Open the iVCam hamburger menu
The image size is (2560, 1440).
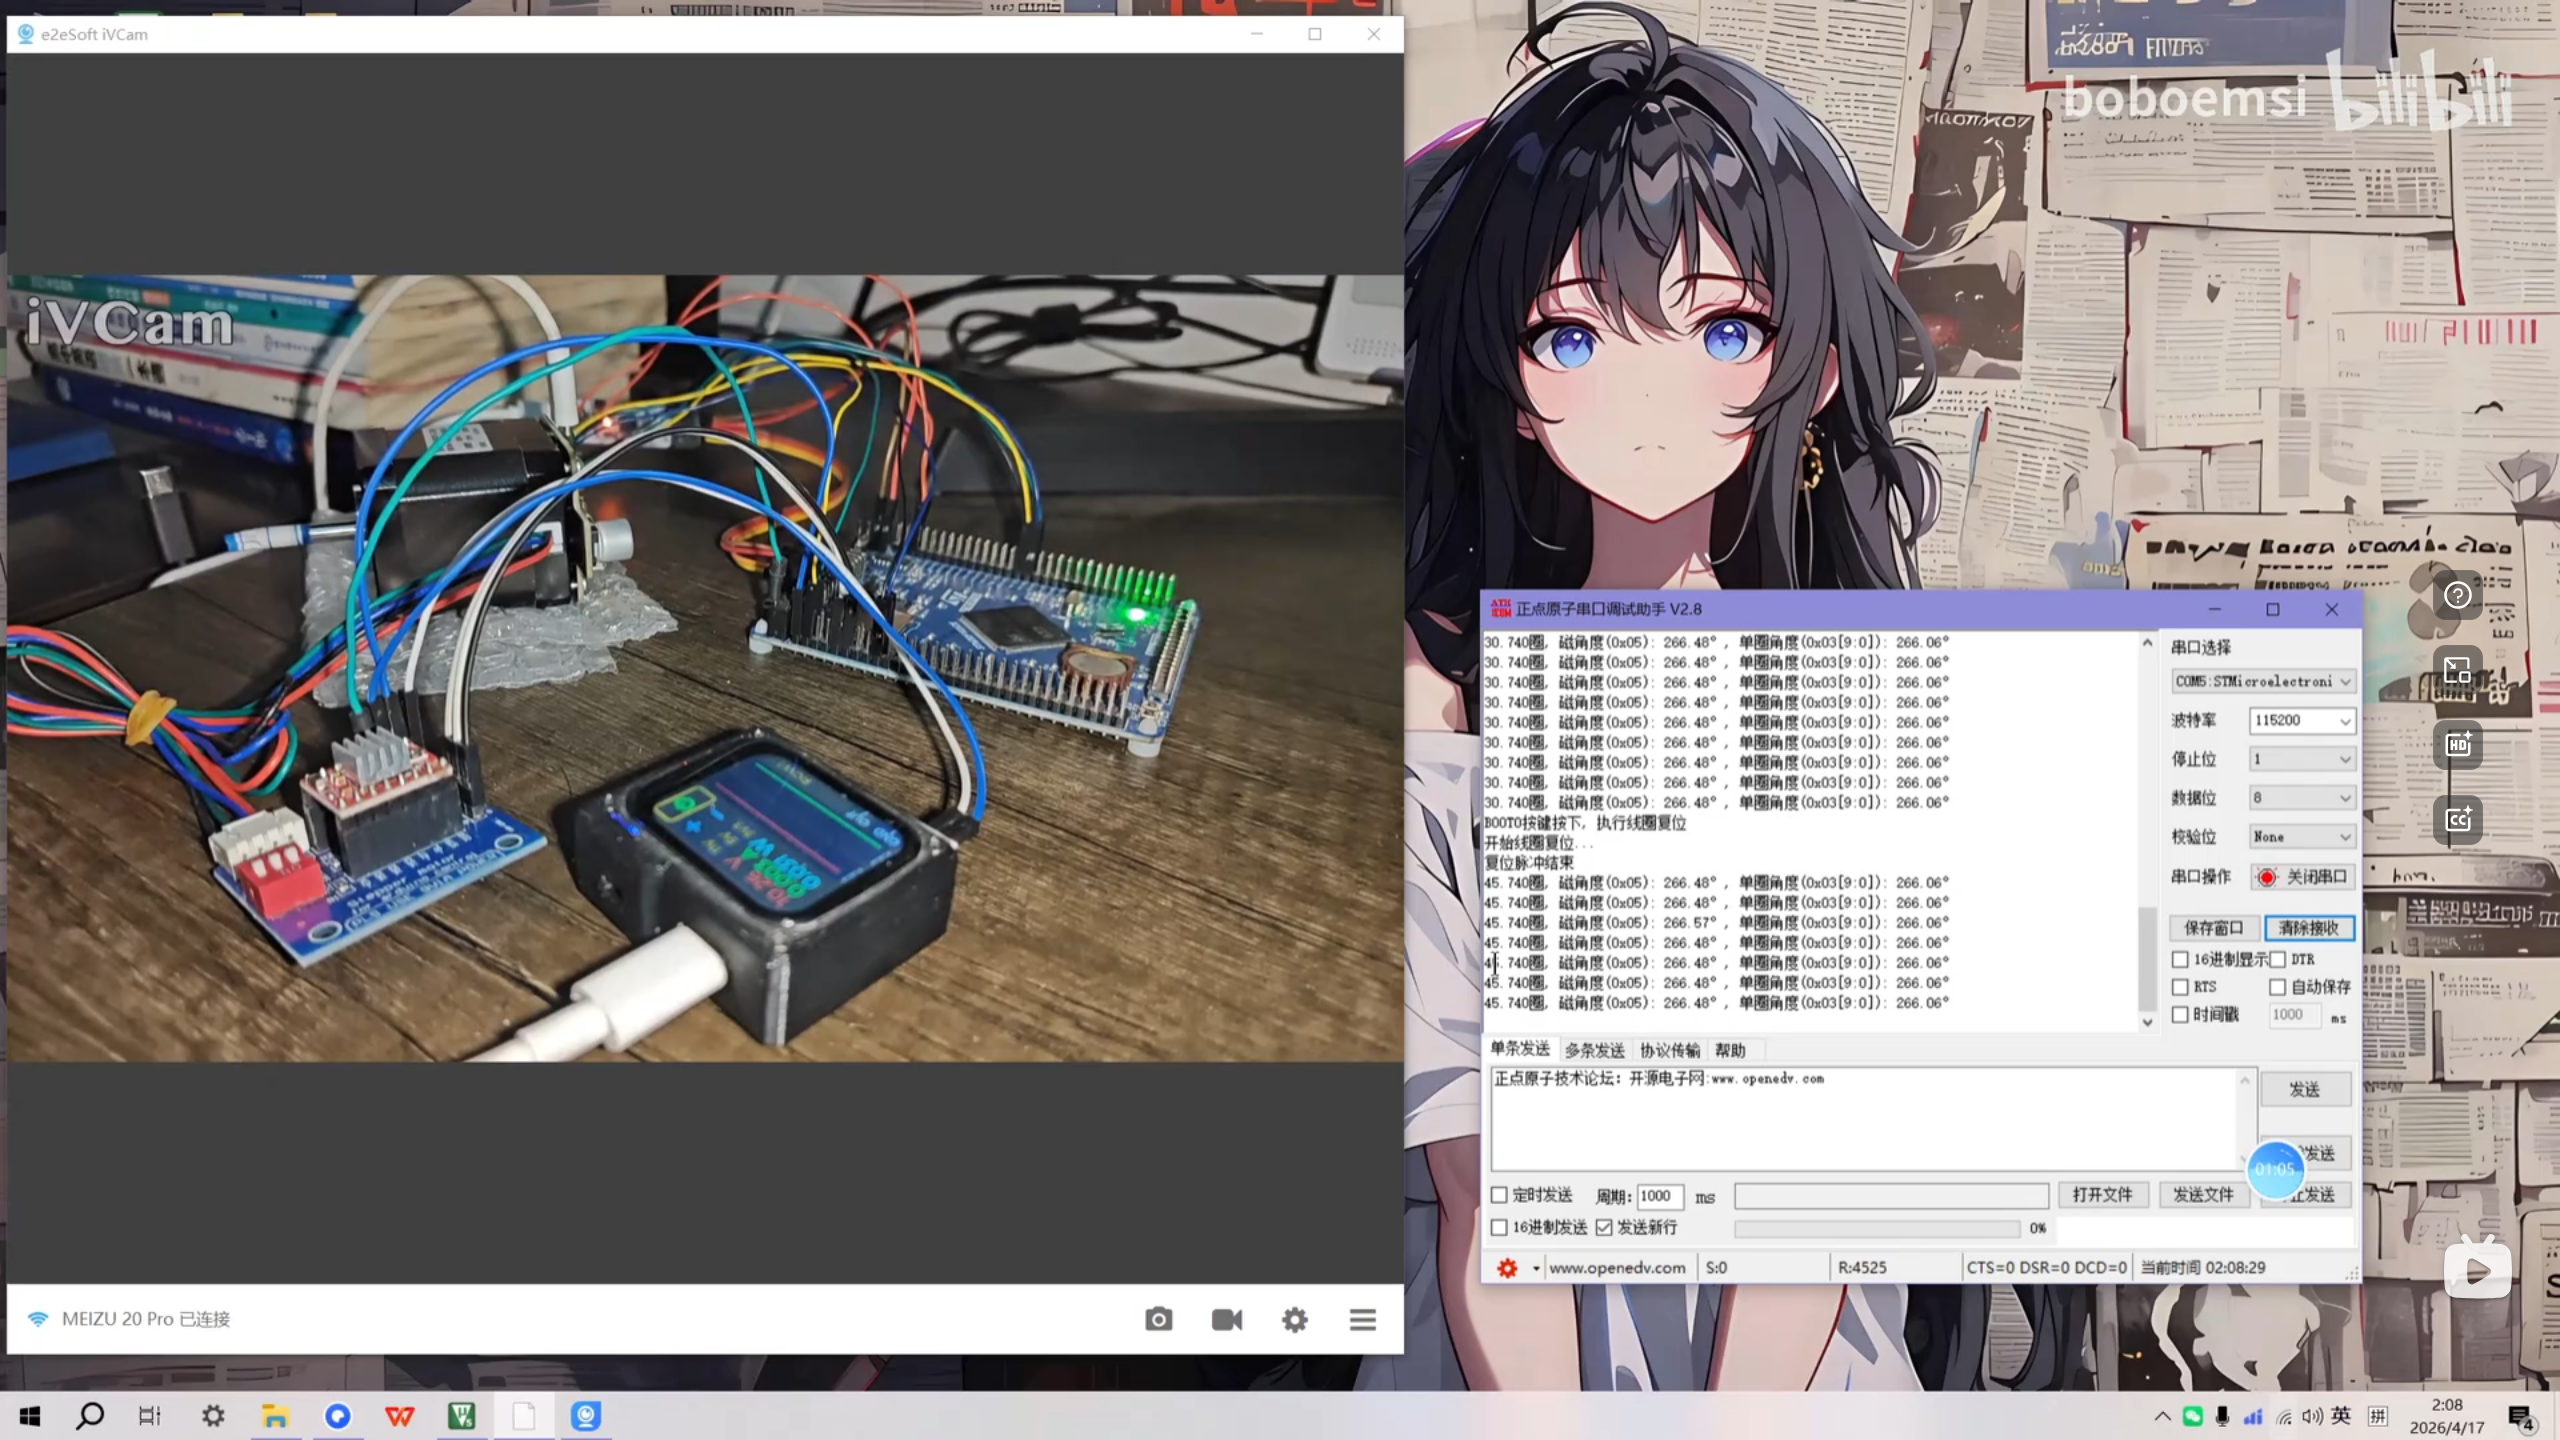click(x=1363, y=1319)
